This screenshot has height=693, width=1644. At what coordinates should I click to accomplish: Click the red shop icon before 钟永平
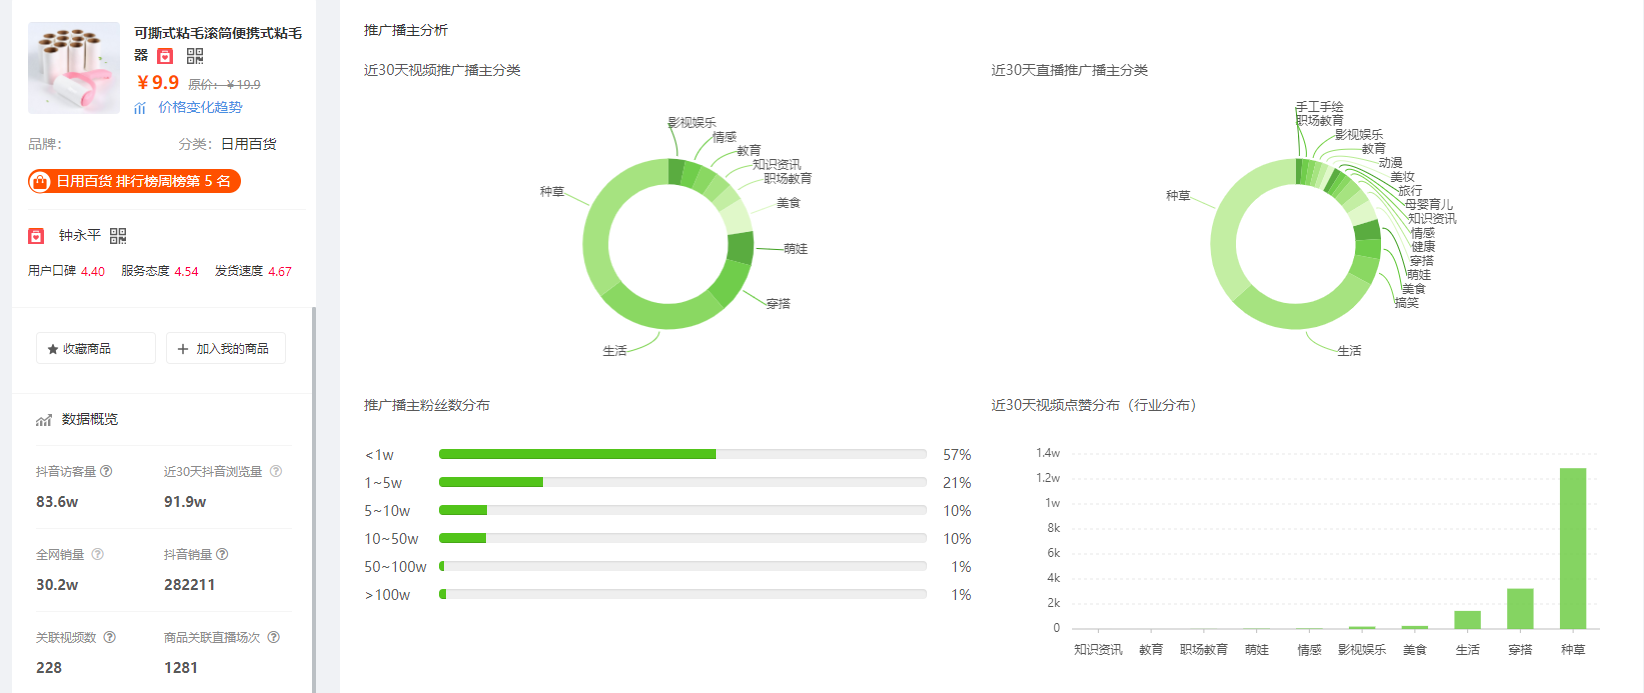(x=36, y=236)
